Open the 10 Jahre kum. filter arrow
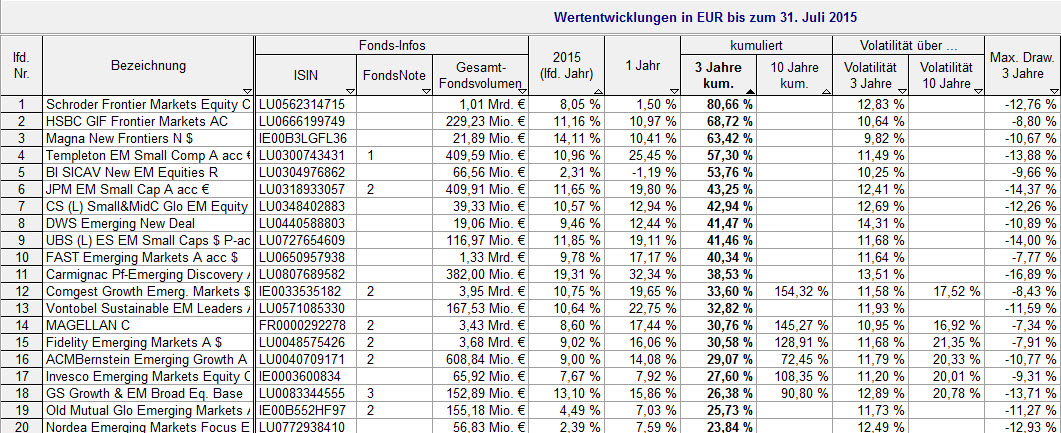 (825, 91)
